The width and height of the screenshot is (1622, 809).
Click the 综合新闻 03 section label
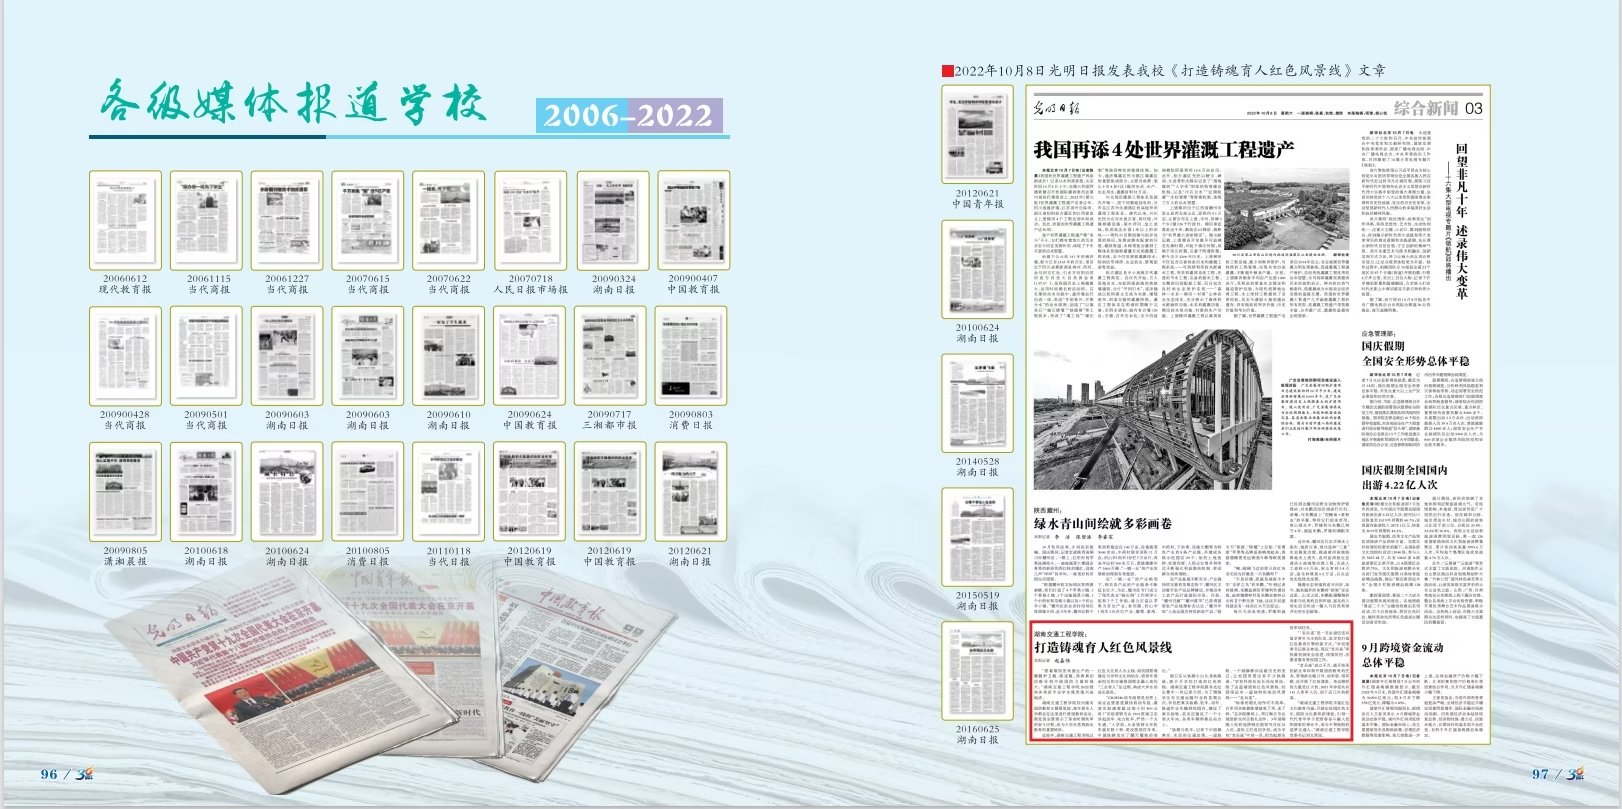[1438, 108]
